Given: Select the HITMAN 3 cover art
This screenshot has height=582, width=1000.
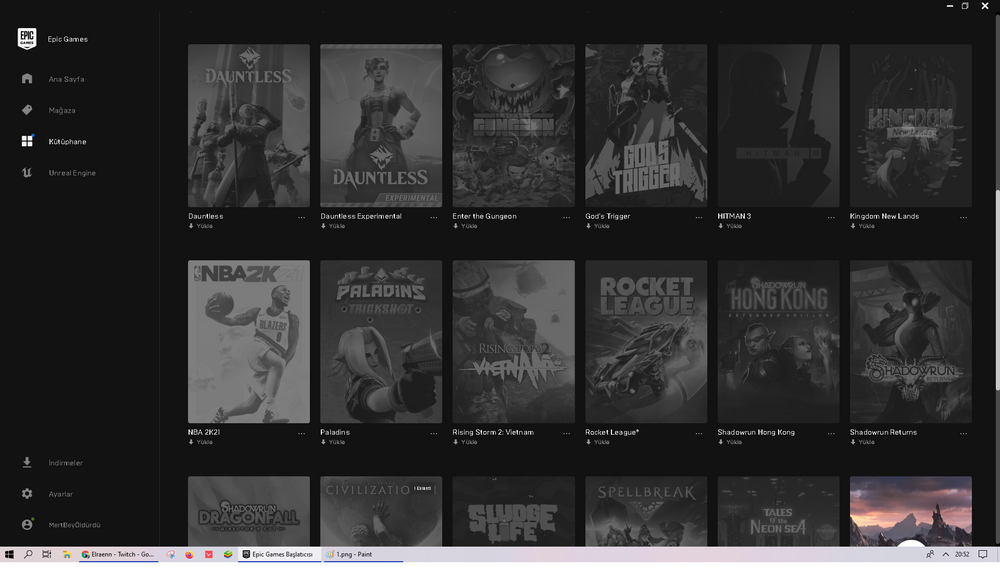Looking at the screenshot, I should pyautogui.click(x=778, y=126).
